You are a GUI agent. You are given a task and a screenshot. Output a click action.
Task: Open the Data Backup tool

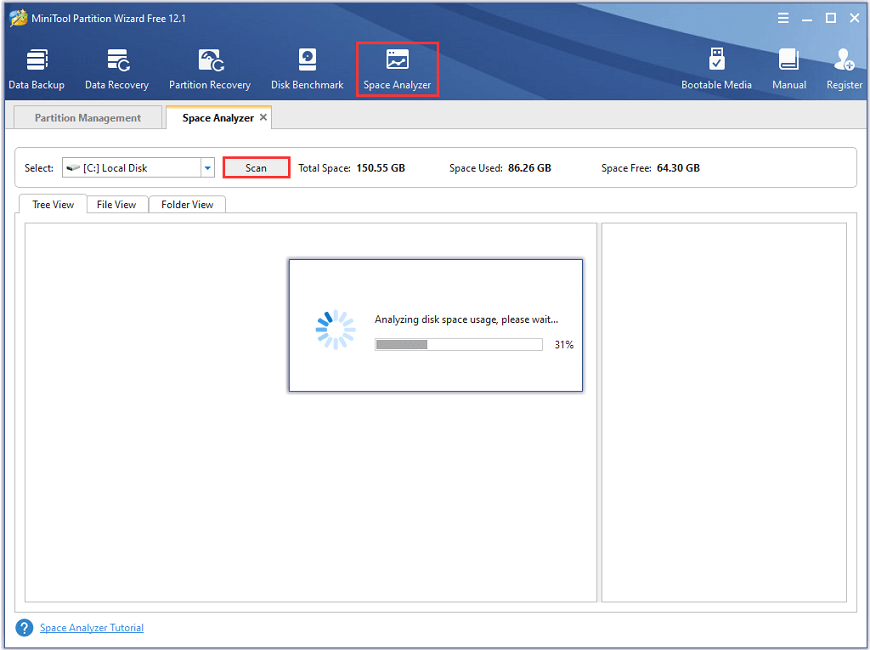(x=37, y=69)
